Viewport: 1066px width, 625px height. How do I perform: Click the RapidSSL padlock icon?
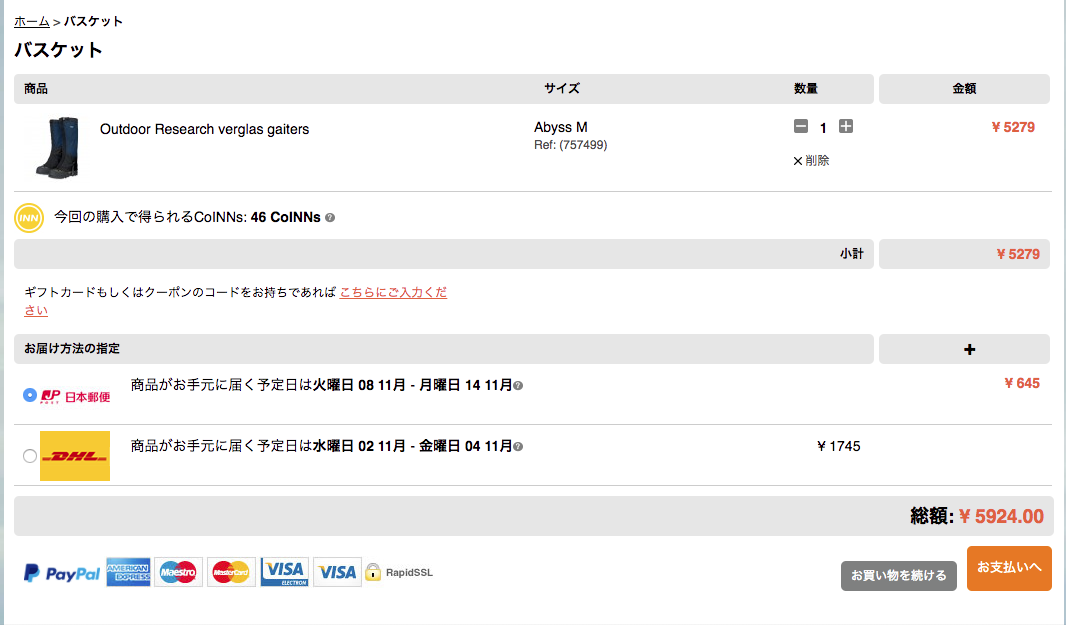click(373, 572)
